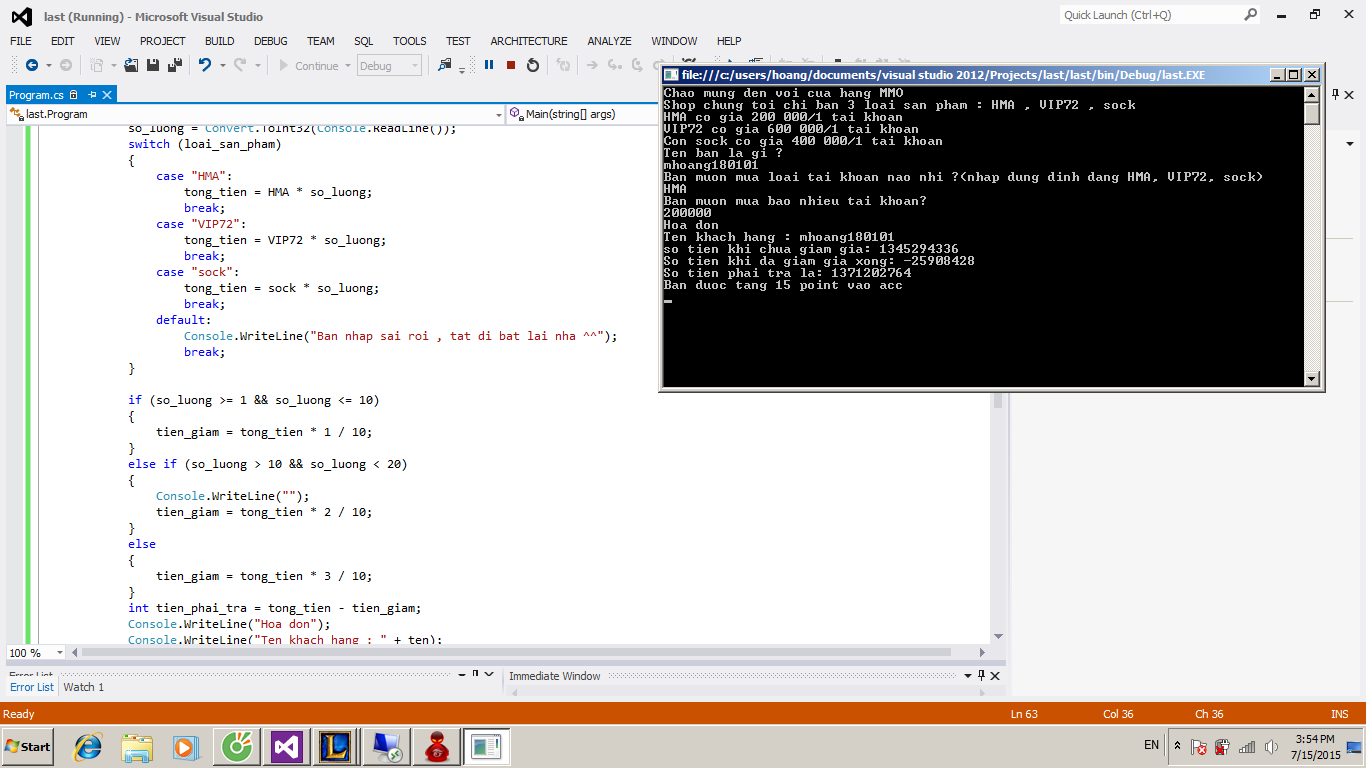Click the Save All toolbar icon
Viewport: 1366px width, 768px height.
coord(174,65)
